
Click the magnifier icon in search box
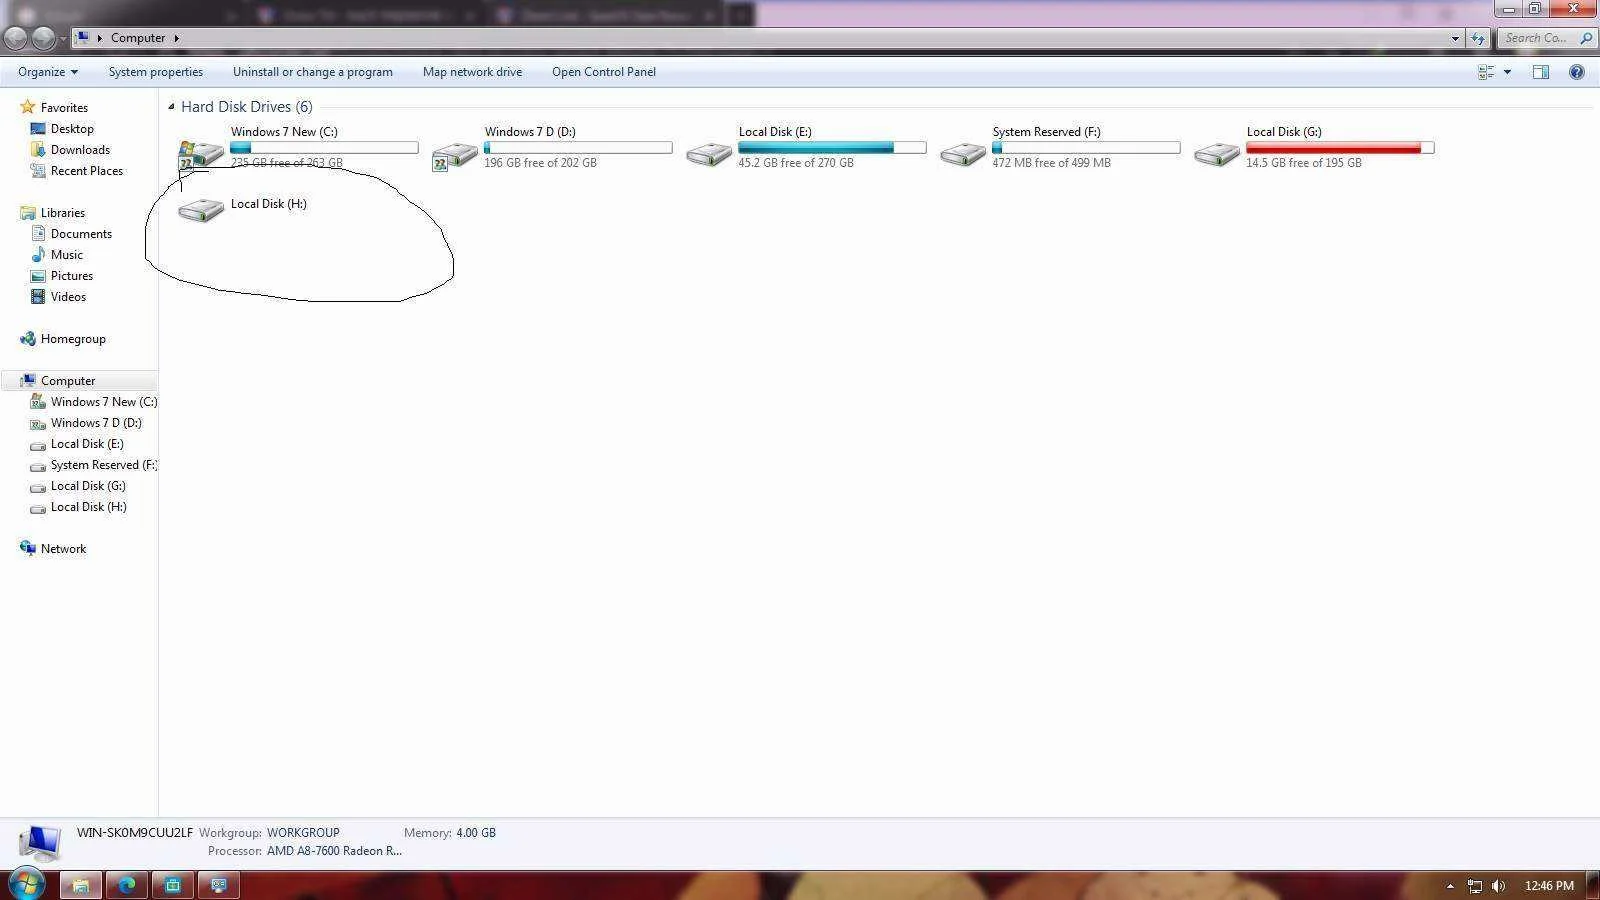(x=1586, y=38)
